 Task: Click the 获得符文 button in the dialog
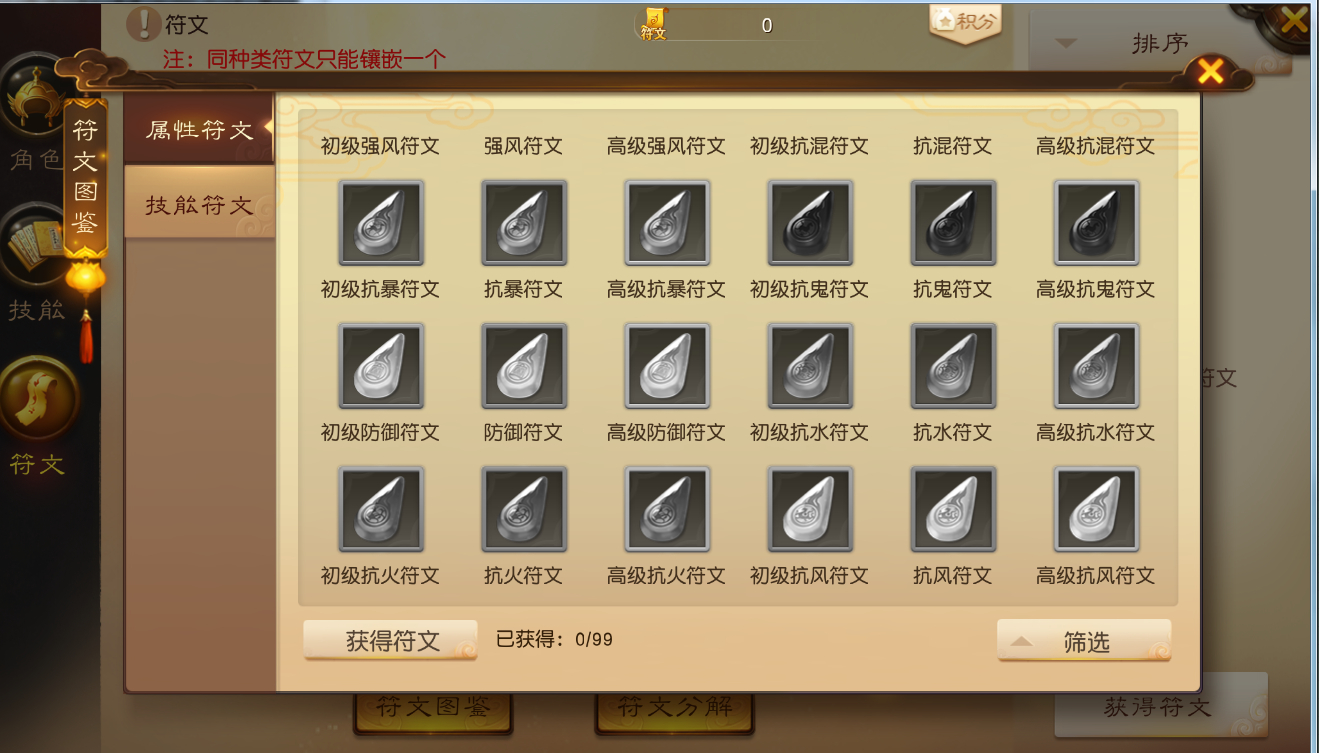click(391, 641)
